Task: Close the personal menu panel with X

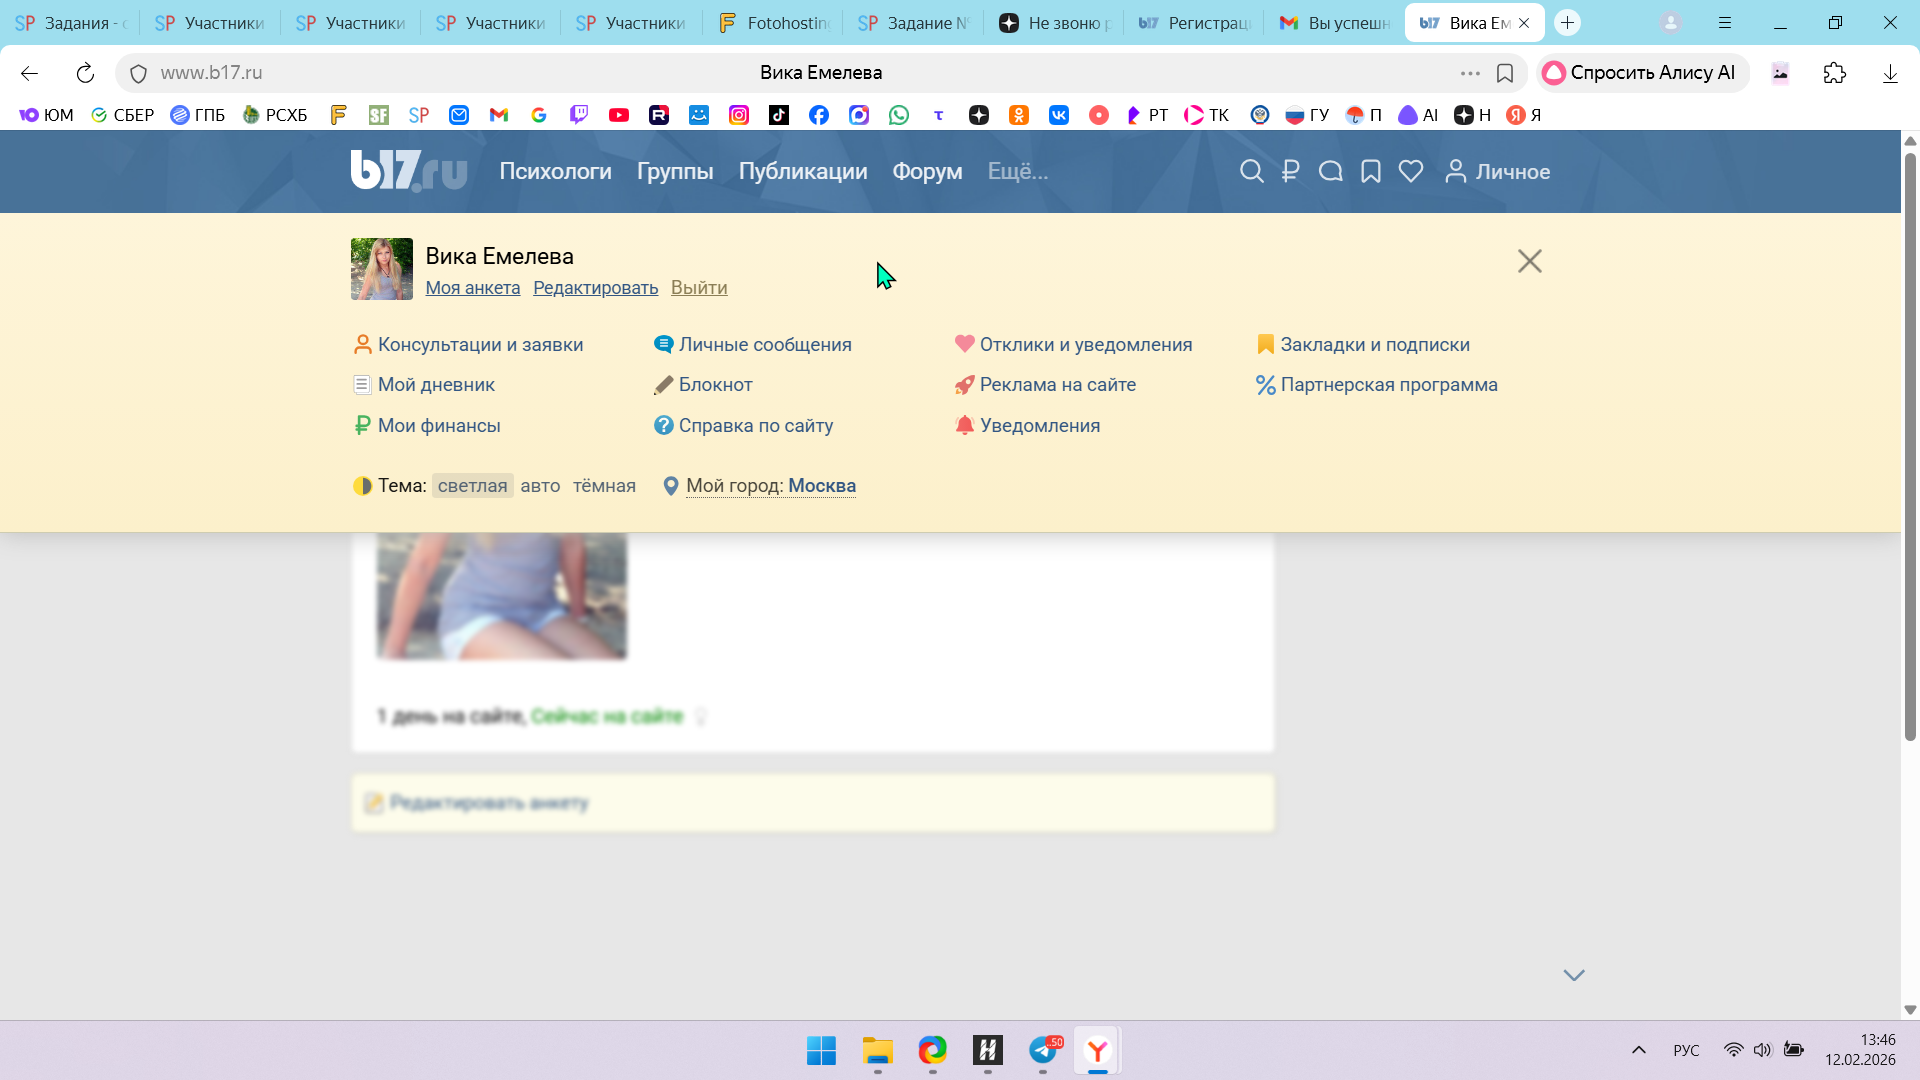Action: pos(1529,261)
